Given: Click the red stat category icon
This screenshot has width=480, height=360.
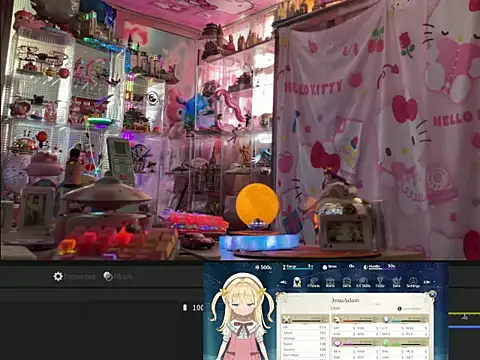Looking at the screenshot, I should (x=337, y=319).
